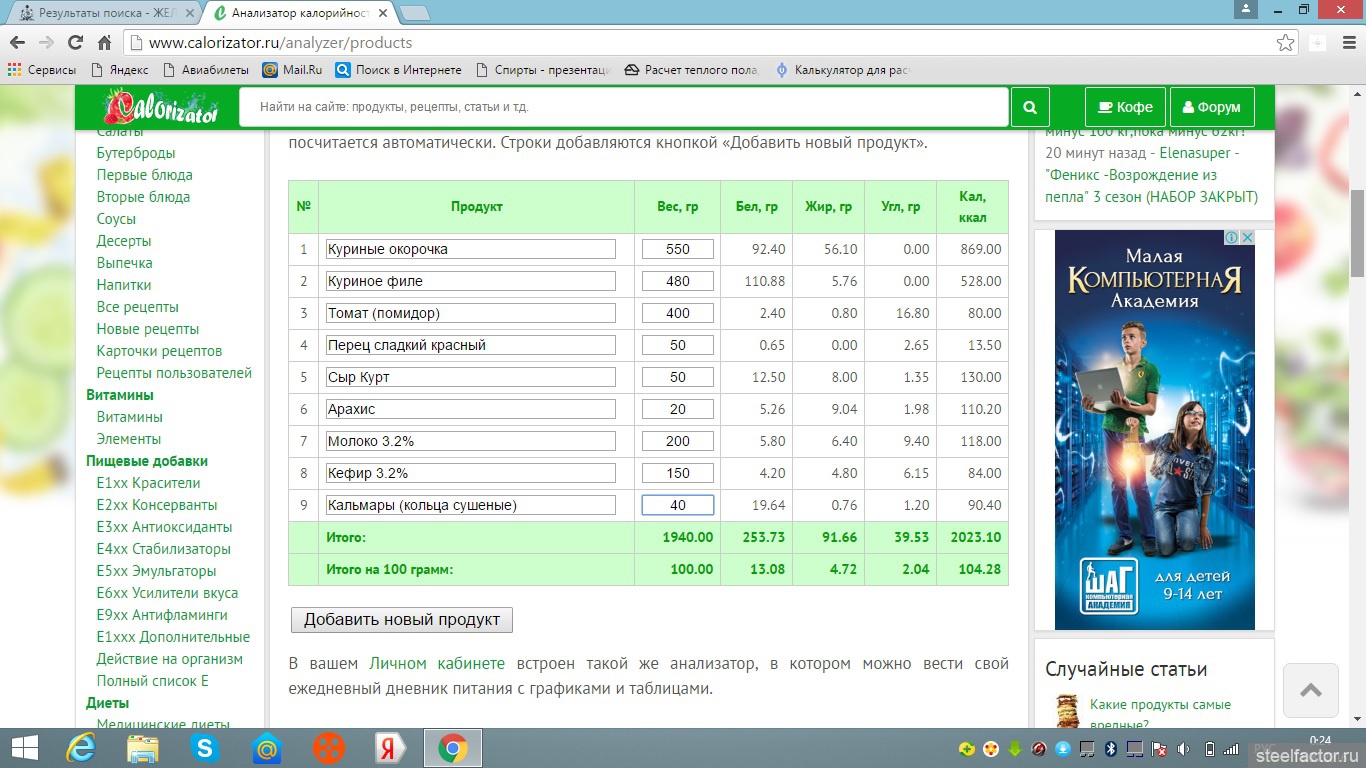Click the Chrome taskbar icon
The height and width of the screenshot is (768, 1366).
click(x=453, y=748)
